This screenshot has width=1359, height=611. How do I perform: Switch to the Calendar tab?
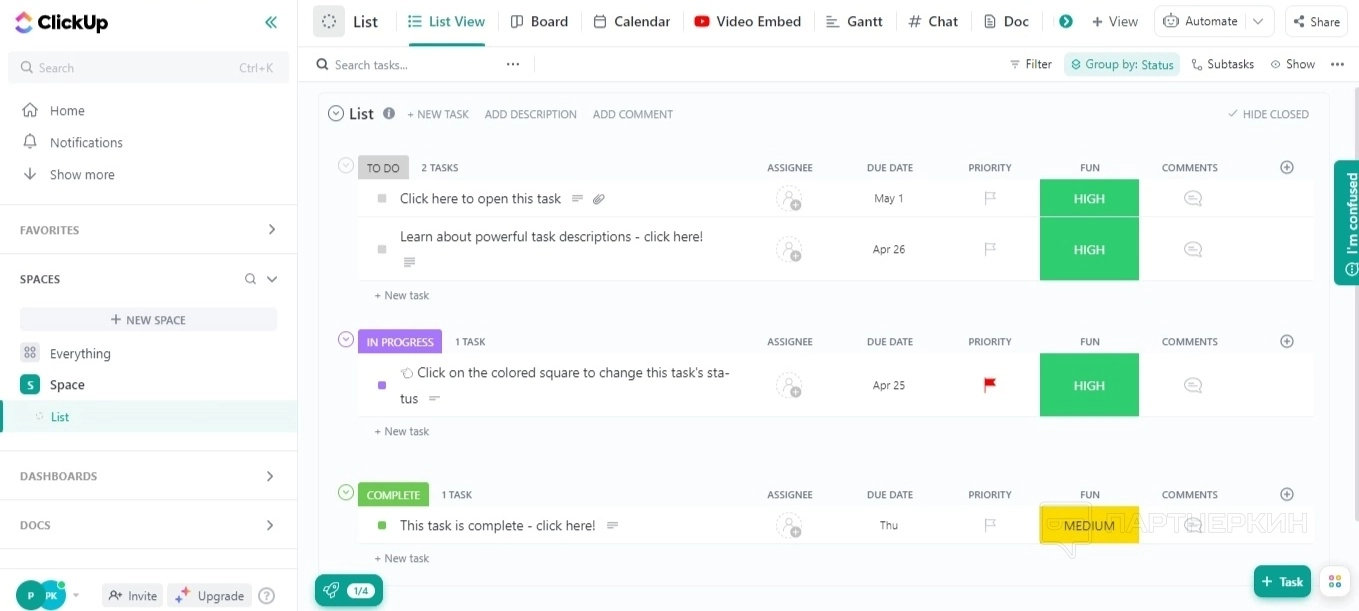(631, 21)
